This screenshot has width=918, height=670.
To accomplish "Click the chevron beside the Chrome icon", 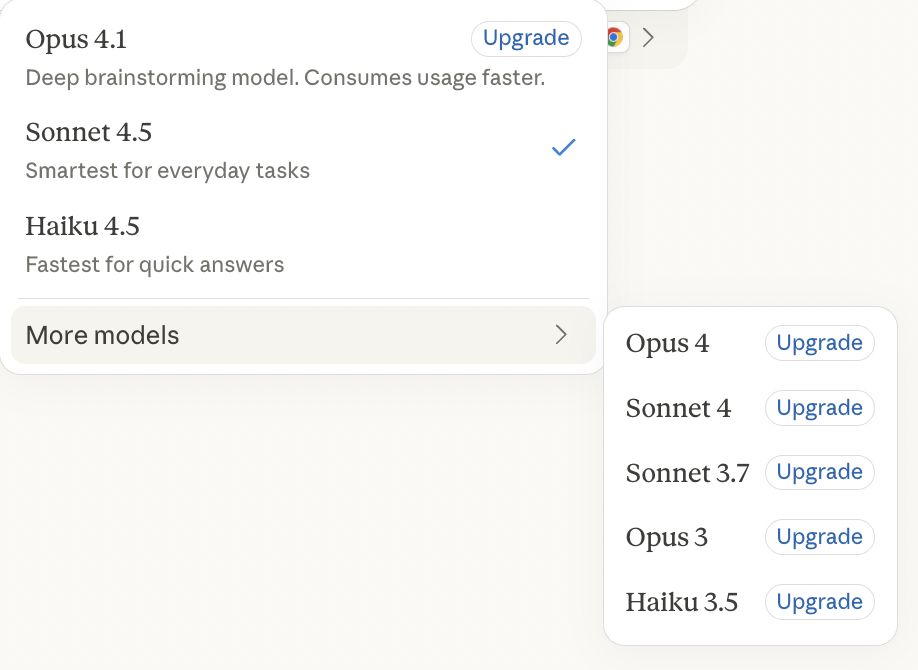I will pos(648,38).
